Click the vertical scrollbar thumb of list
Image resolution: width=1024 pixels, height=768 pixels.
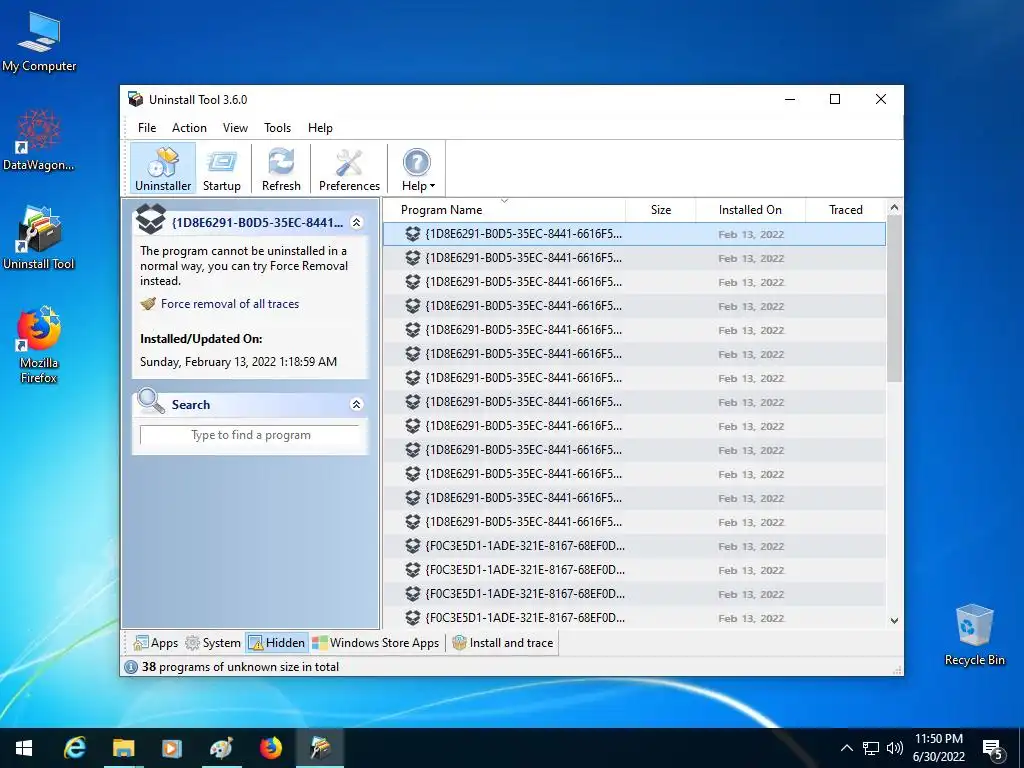[894, 298]
